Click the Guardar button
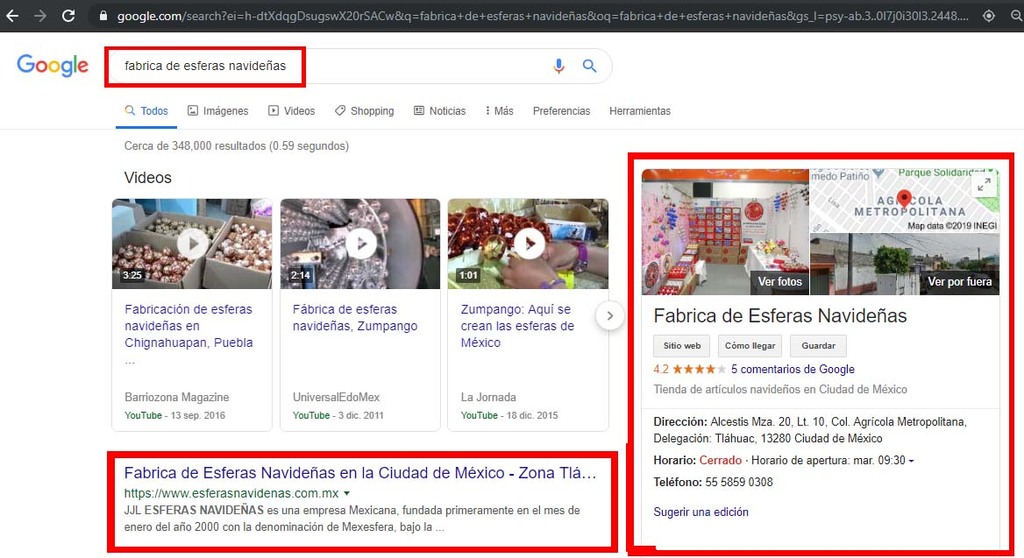The width and height of the screenshot is (1024, 558). pyautogui.click(x=818, y=346)
